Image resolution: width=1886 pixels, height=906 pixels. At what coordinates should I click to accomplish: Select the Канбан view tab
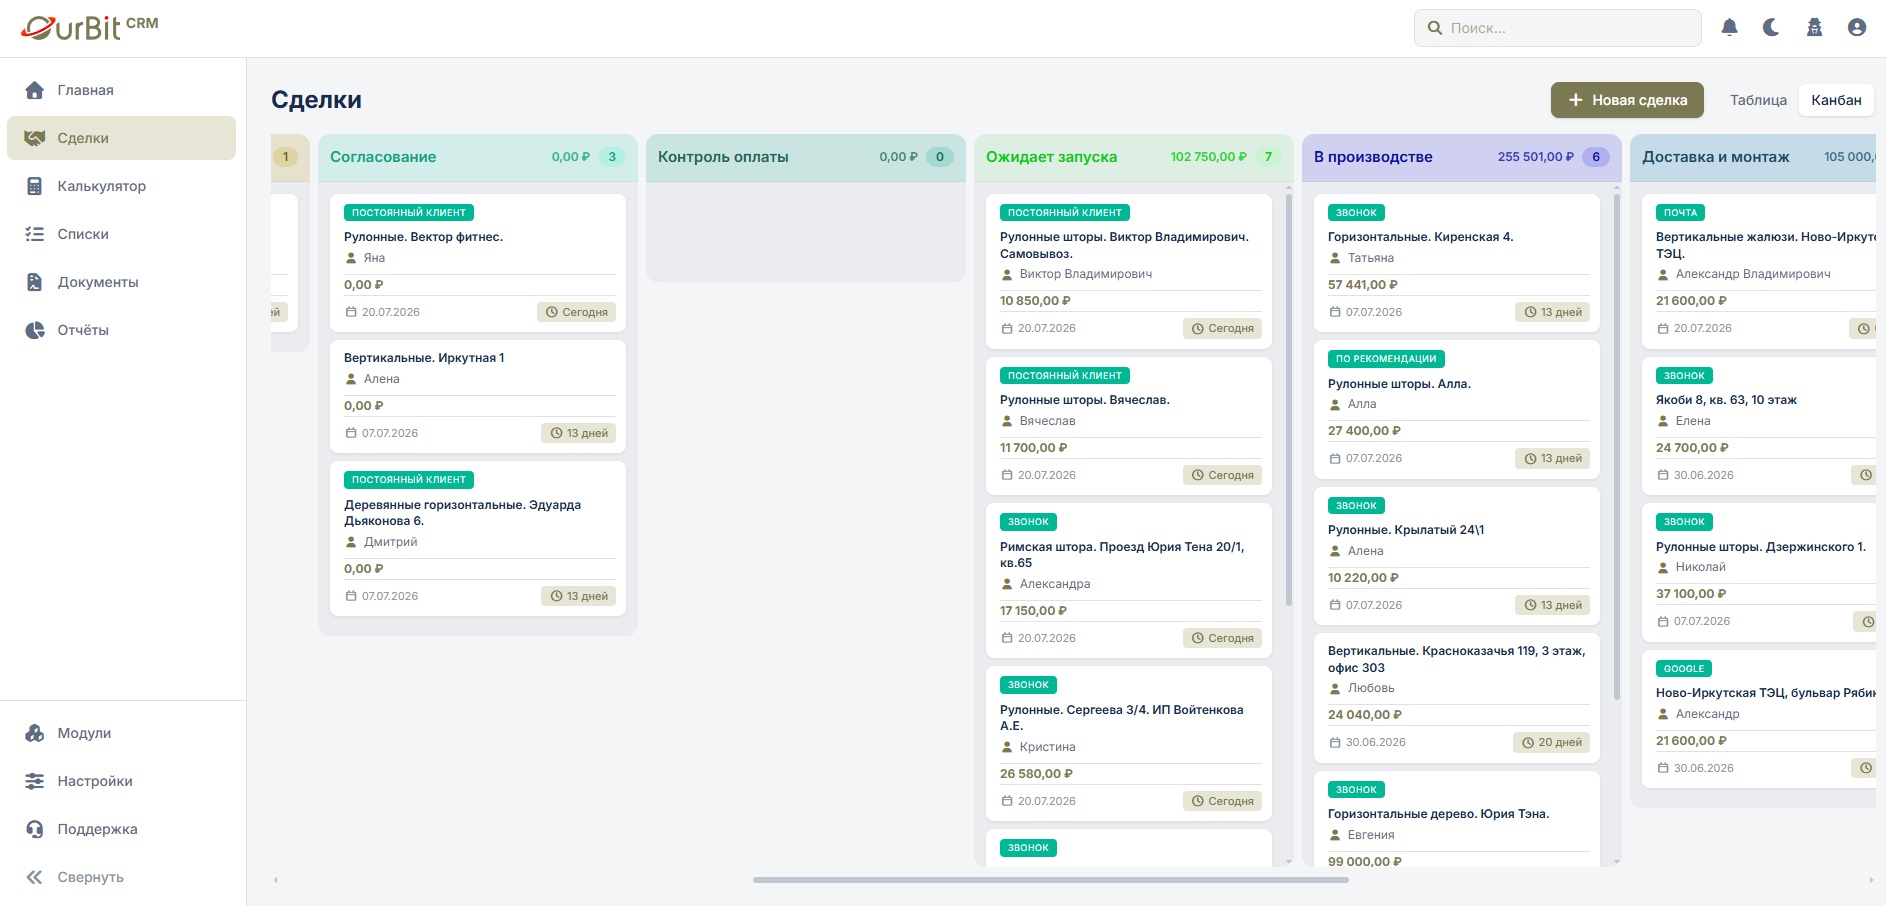(x=1836, y=100)
